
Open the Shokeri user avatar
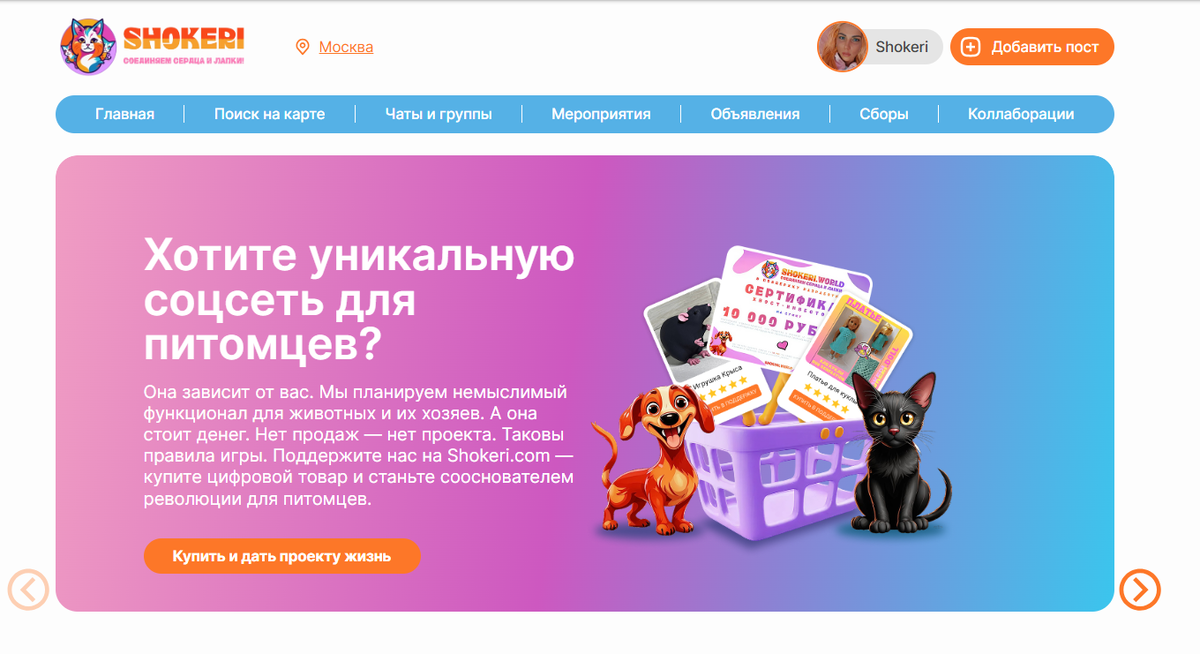coord(842,47)
